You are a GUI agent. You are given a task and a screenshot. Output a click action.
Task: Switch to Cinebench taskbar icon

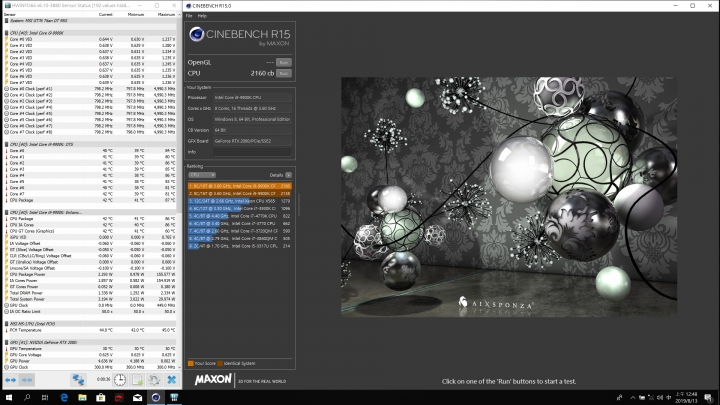click(x=156, y=397)
